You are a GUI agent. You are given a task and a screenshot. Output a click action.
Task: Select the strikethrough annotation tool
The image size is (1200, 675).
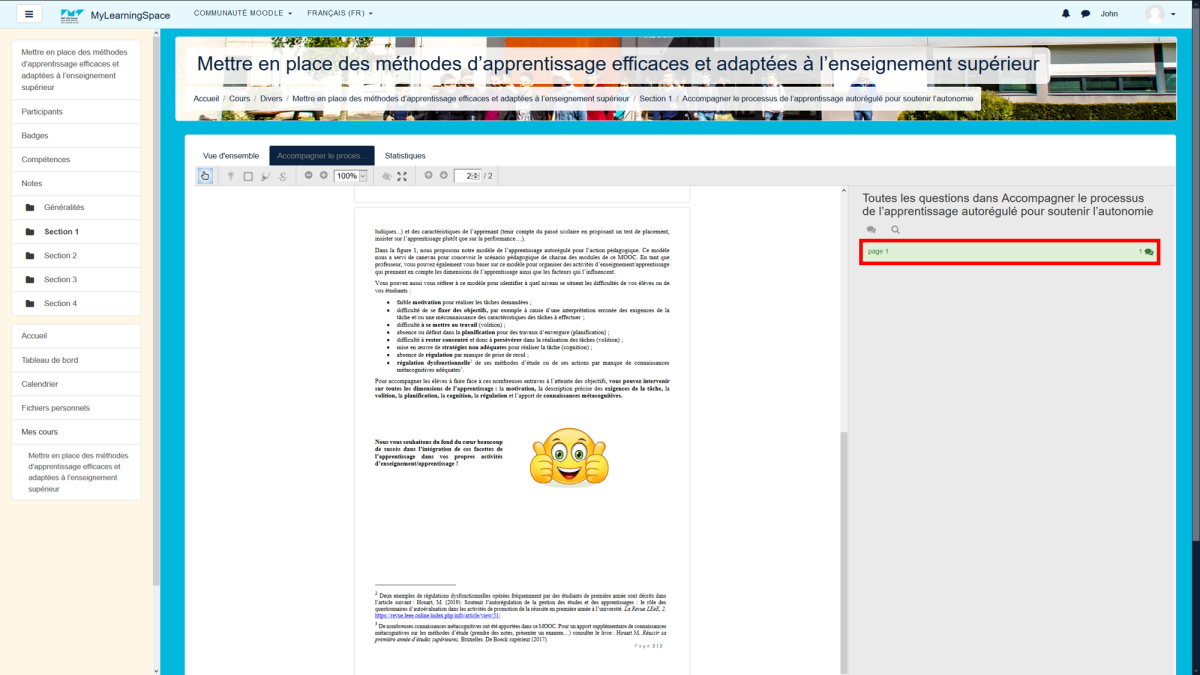[x=283, y=176]
